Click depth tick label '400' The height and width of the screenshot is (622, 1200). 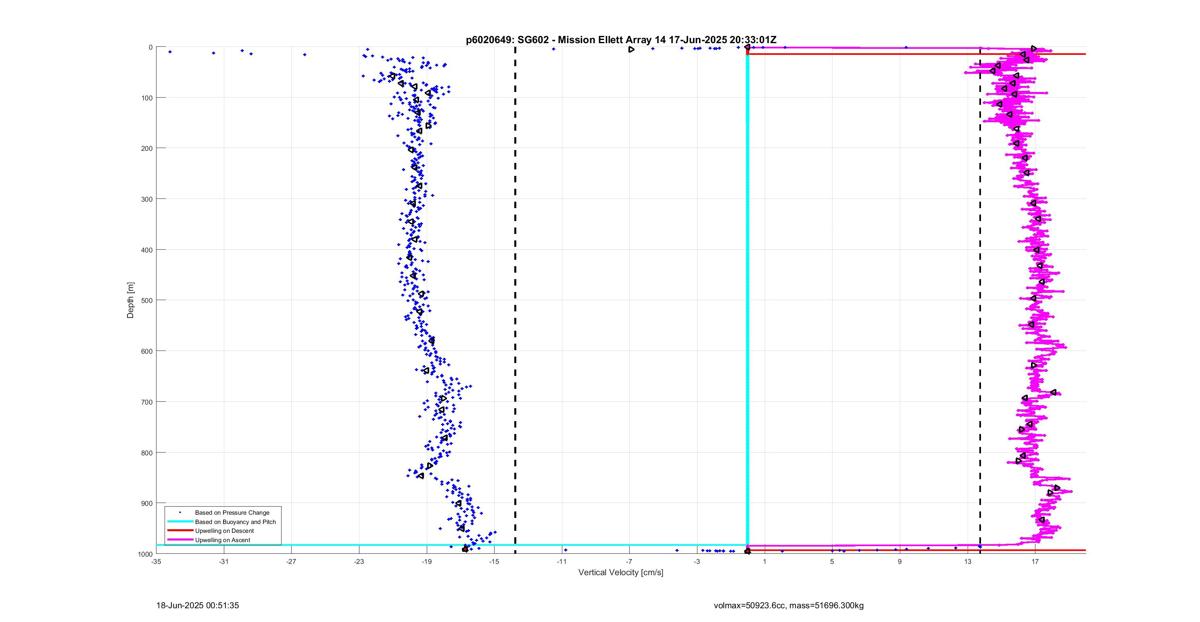pos(145,250)
